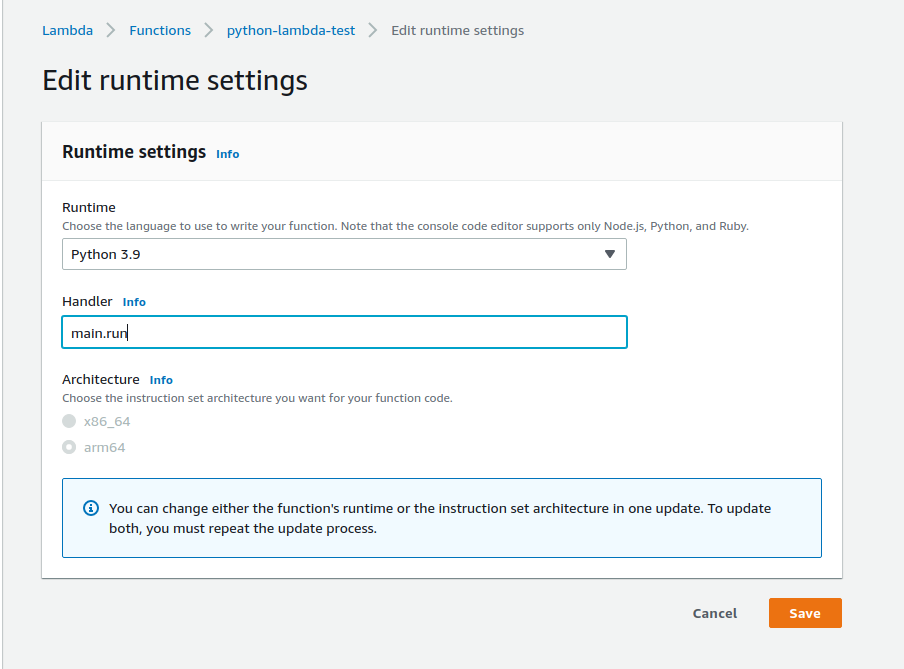Cancel editing the runtime settings
The image size is (904, 669).
point(714,613)
